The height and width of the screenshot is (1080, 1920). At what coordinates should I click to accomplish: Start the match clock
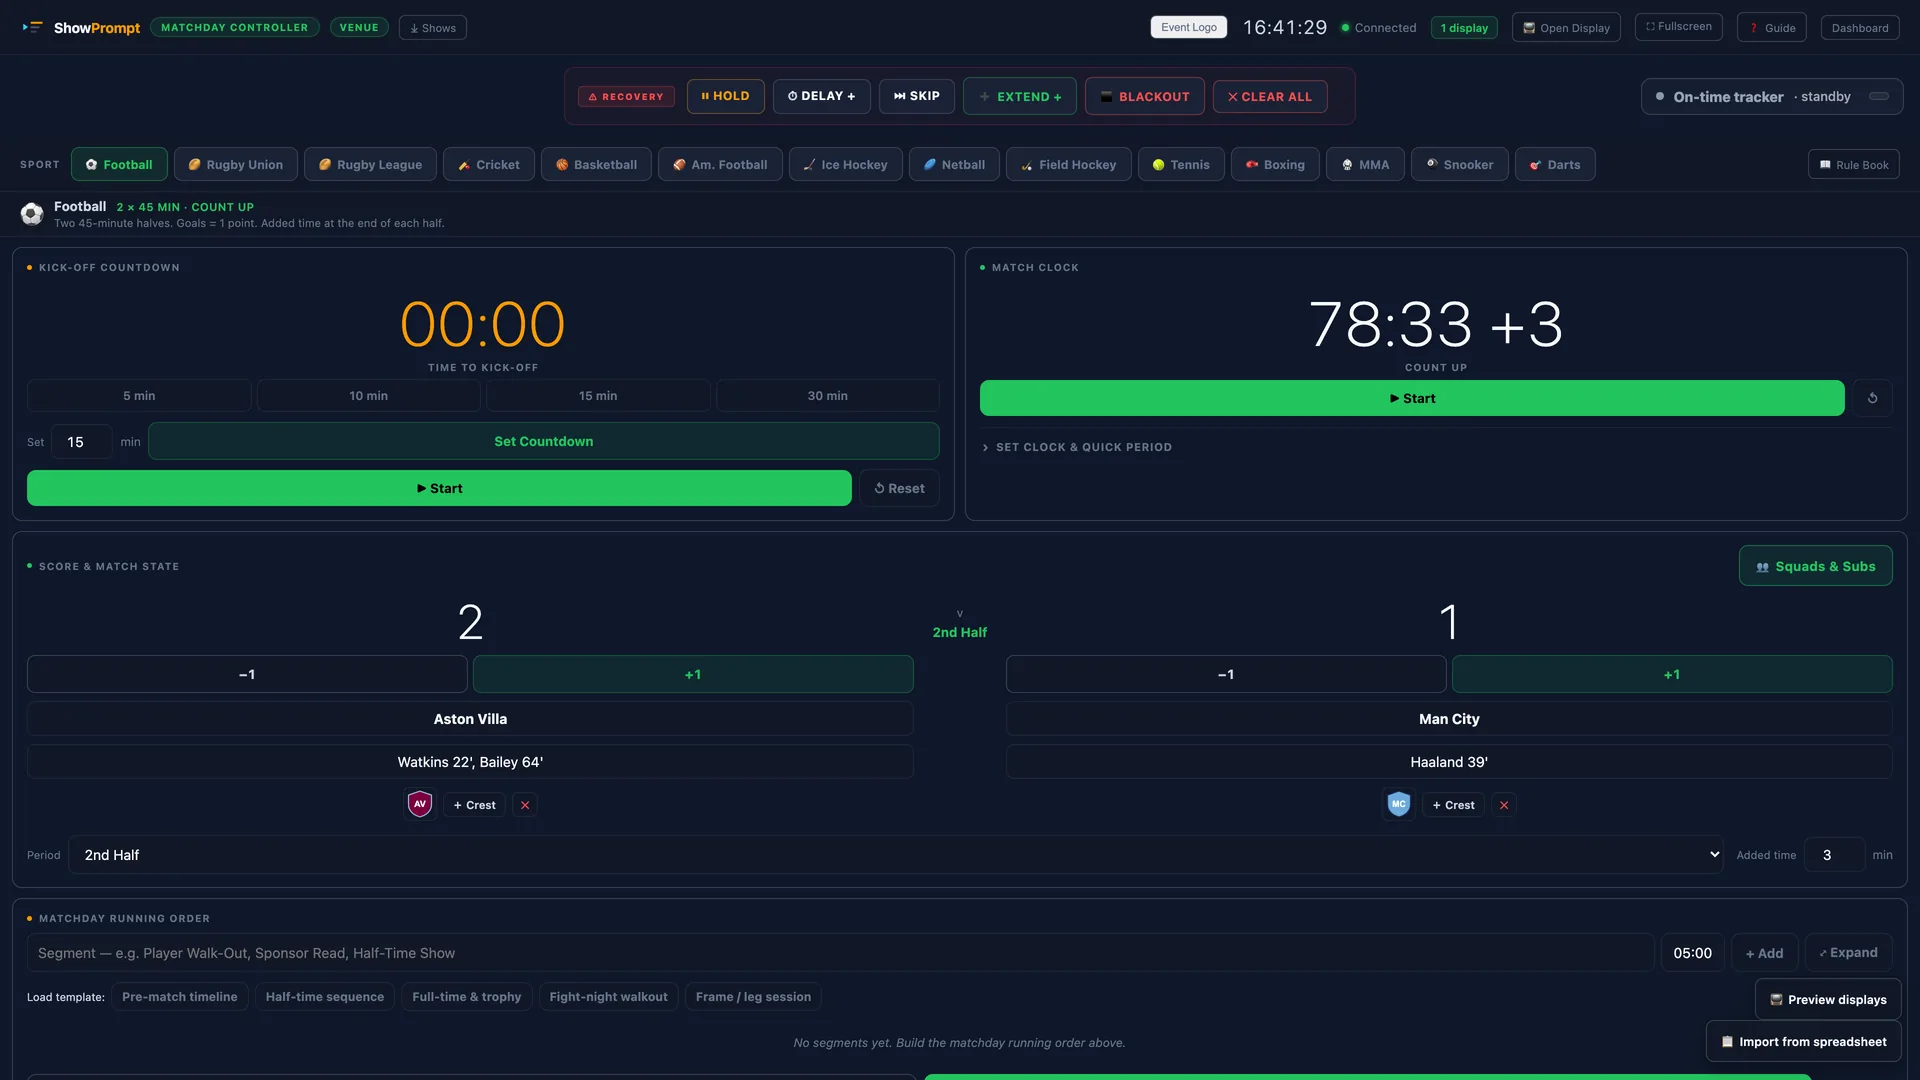coord(1412,398)
